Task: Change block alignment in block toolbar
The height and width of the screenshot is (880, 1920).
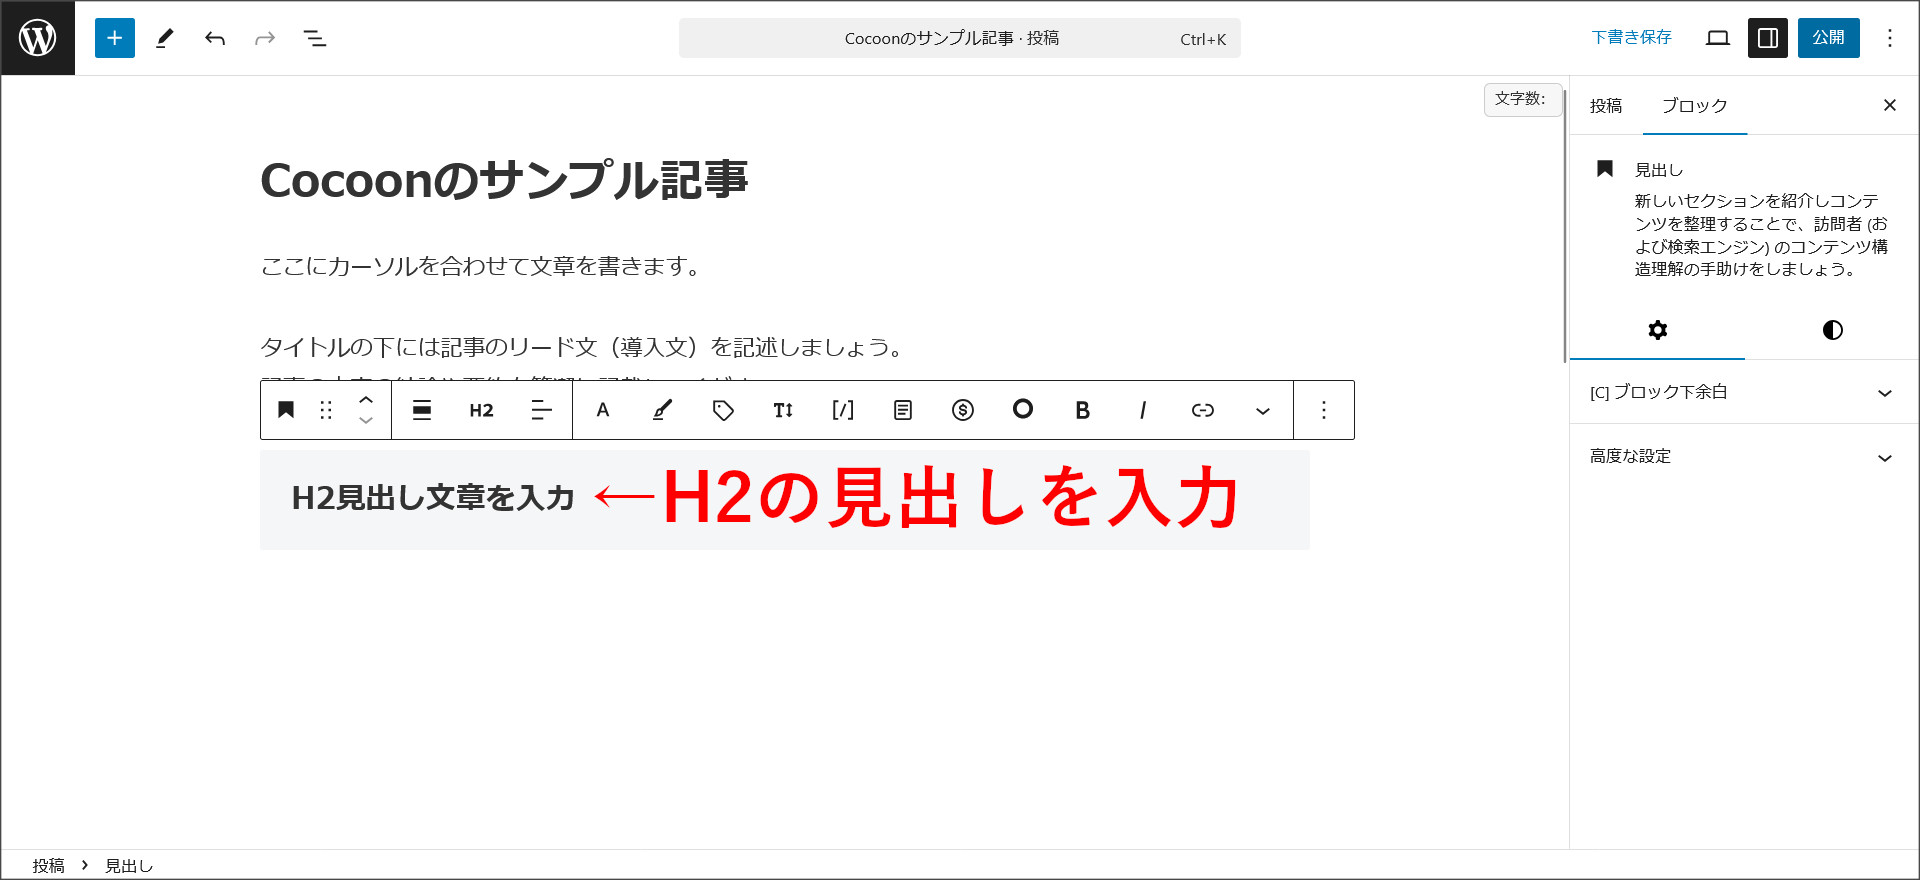Action: point(422,410)
